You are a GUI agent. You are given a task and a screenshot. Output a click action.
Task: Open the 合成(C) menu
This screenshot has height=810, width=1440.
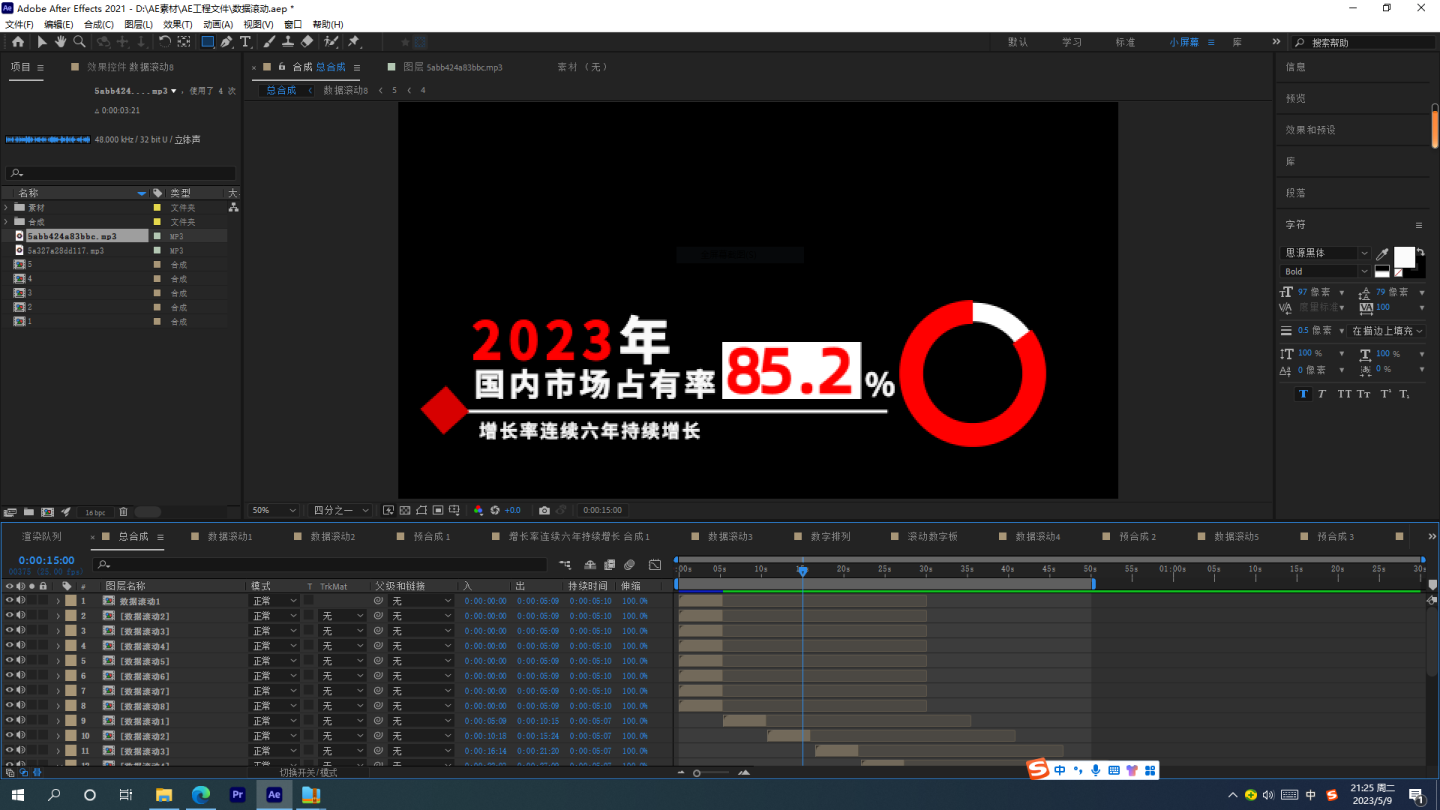coord(99,24)
